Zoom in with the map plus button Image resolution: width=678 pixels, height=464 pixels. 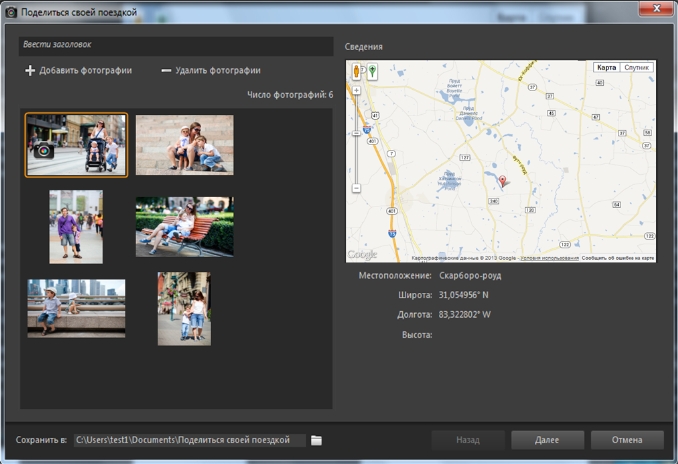[357, 90]
